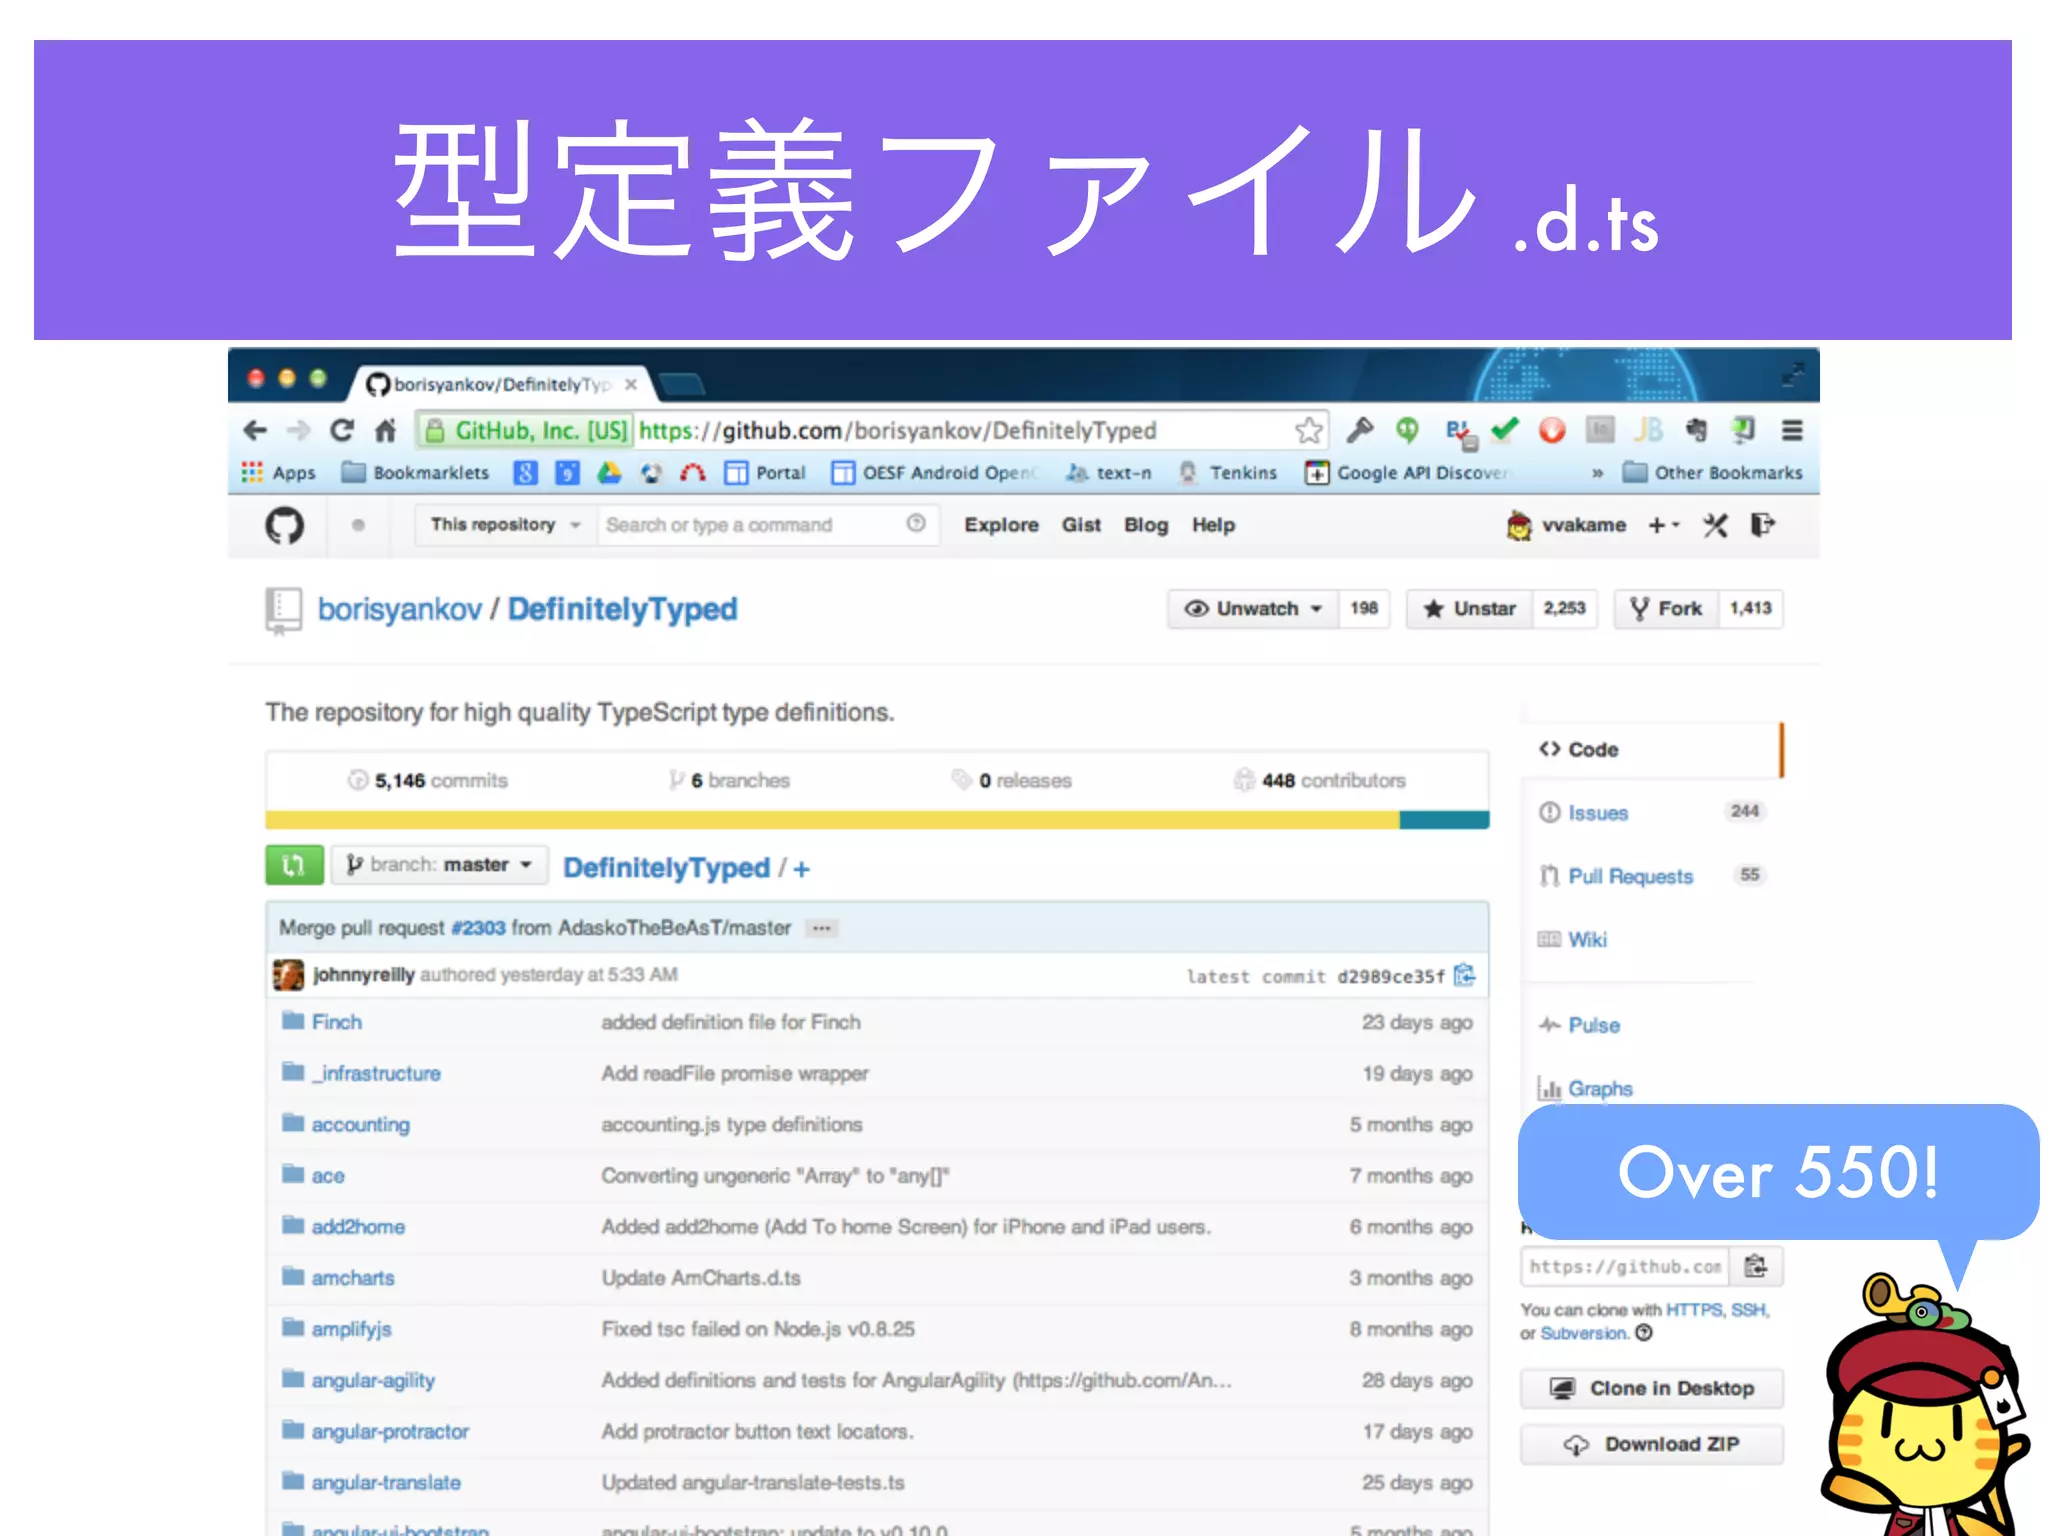Go to Explore in top navigation
Image resolution: width=2048 pixels, height=1536 pixels.
coord(1001,525)
